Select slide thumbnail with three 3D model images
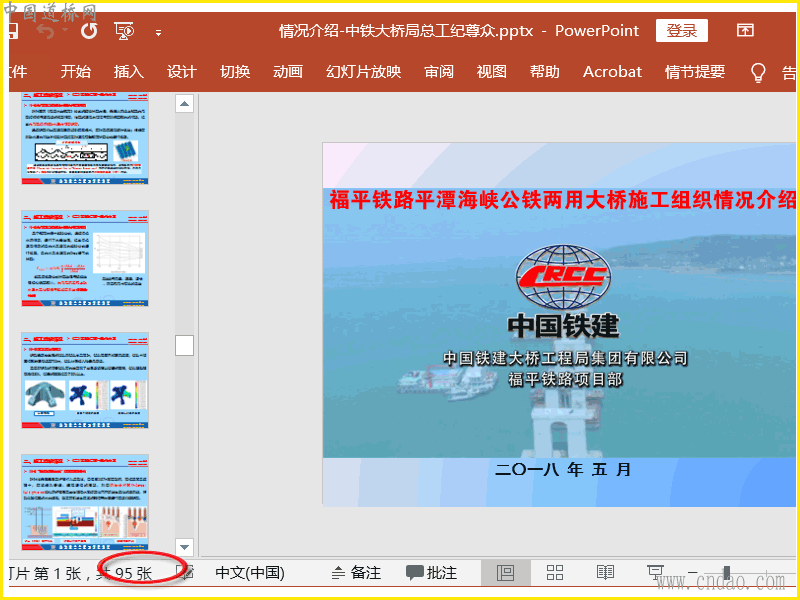The height and width of the screenshot is (600, 800). click(85, 380)
